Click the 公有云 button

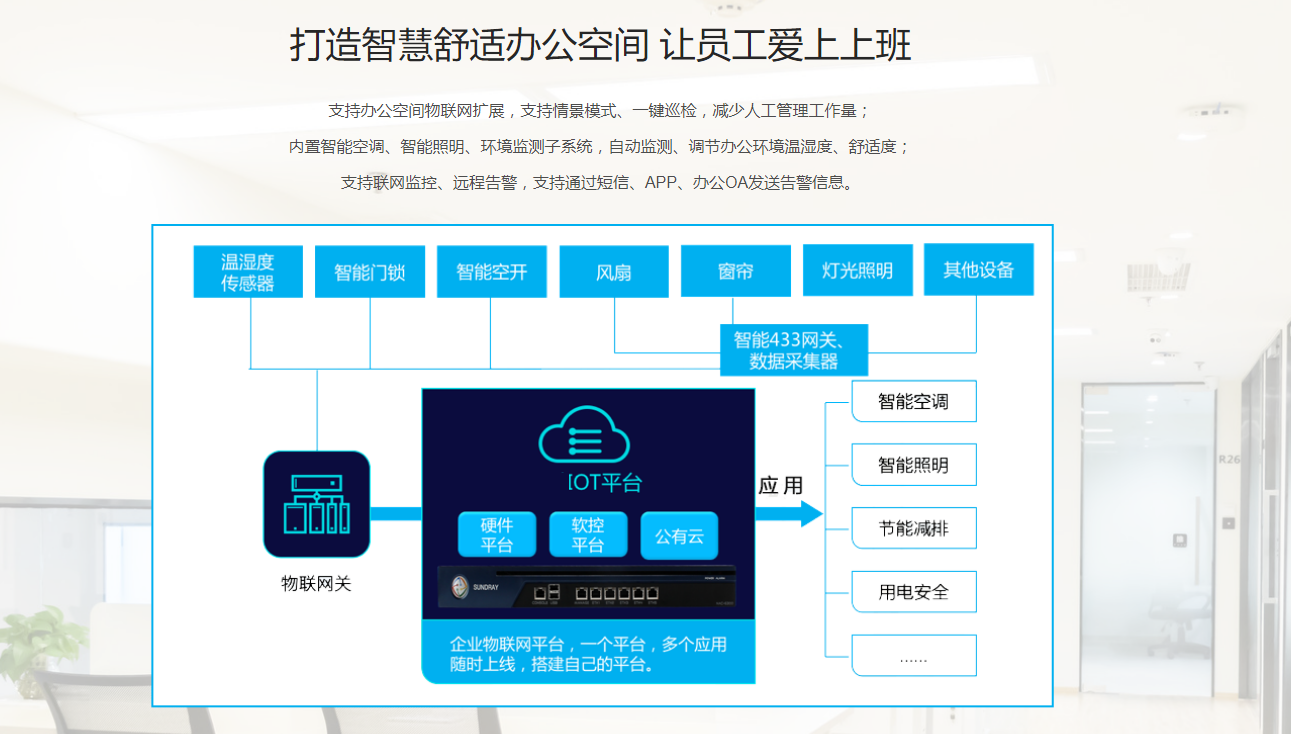[x=679, y=536]
